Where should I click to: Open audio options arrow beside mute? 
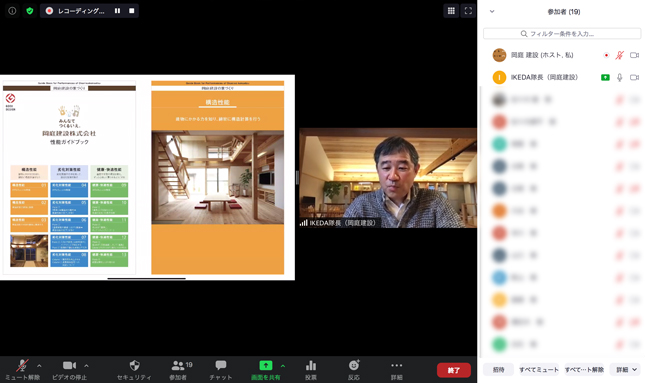tap(39, 365)
